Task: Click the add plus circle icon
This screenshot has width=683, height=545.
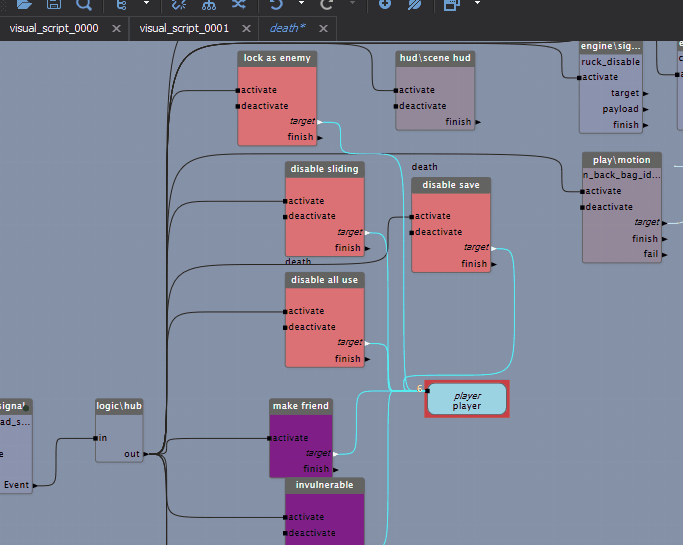Action: 385,4
